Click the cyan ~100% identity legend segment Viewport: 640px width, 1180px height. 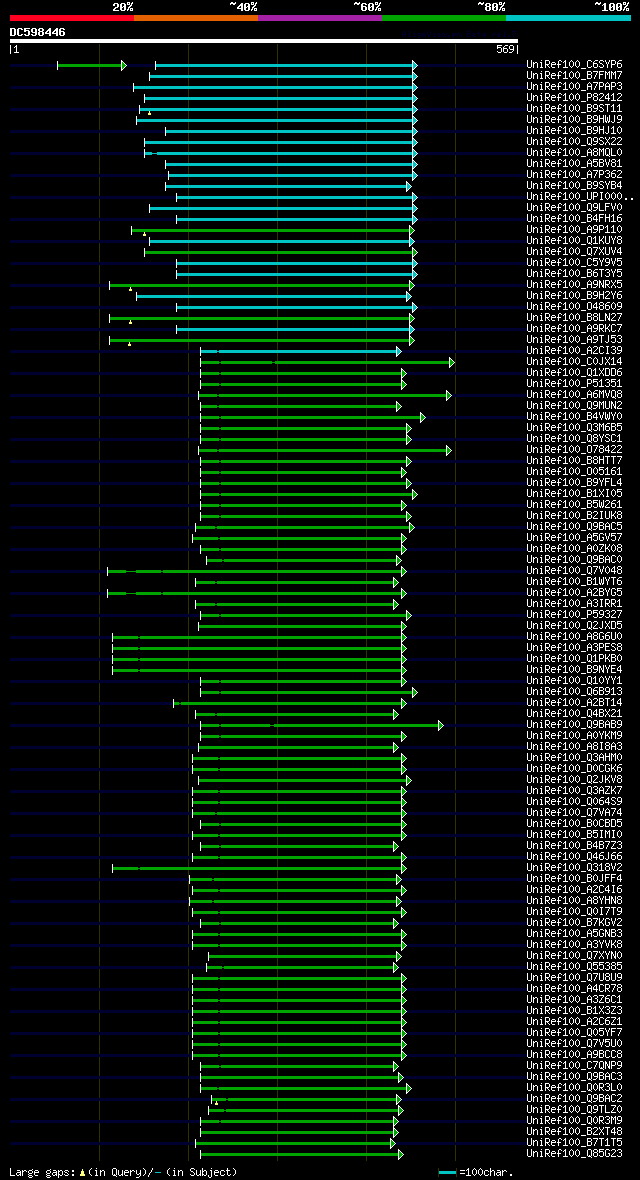pos(568,17)
